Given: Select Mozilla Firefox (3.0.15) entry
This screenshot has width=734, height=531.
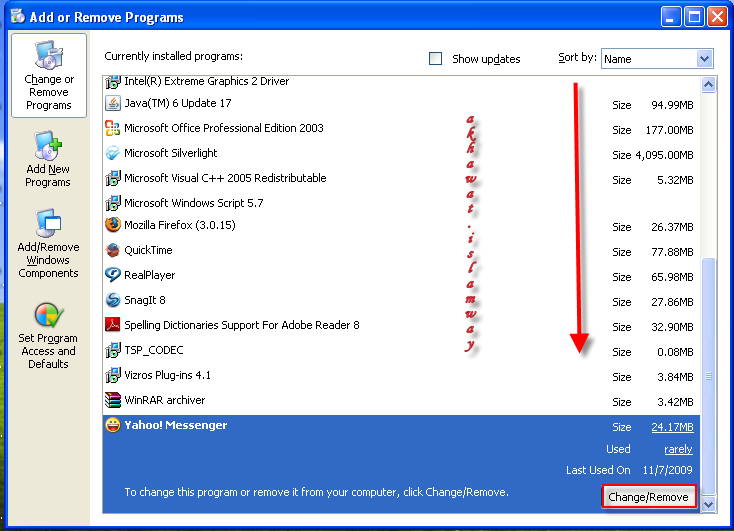Looking at the screenshot, I should click(x=401, y=225).
